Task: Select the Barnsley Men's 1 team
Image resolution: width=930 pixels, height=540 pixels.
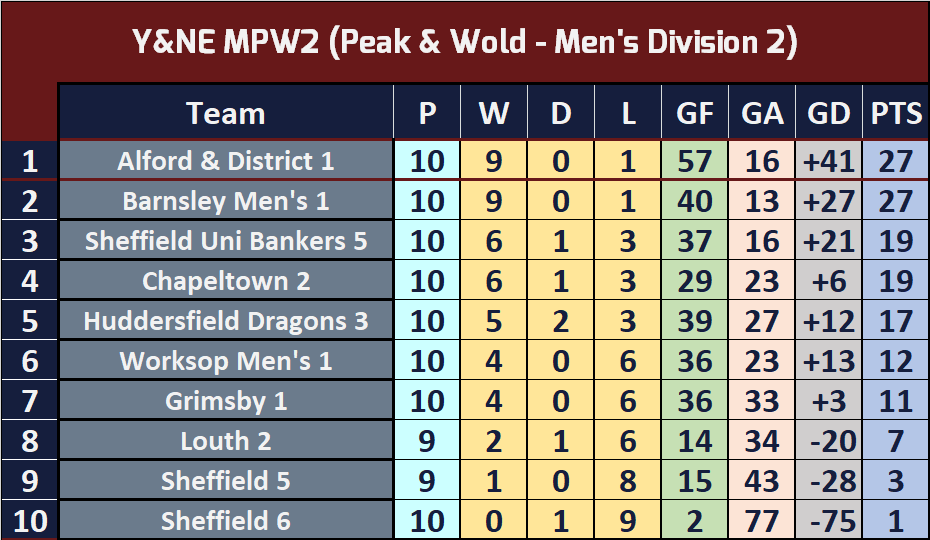Action: (226, 201)
